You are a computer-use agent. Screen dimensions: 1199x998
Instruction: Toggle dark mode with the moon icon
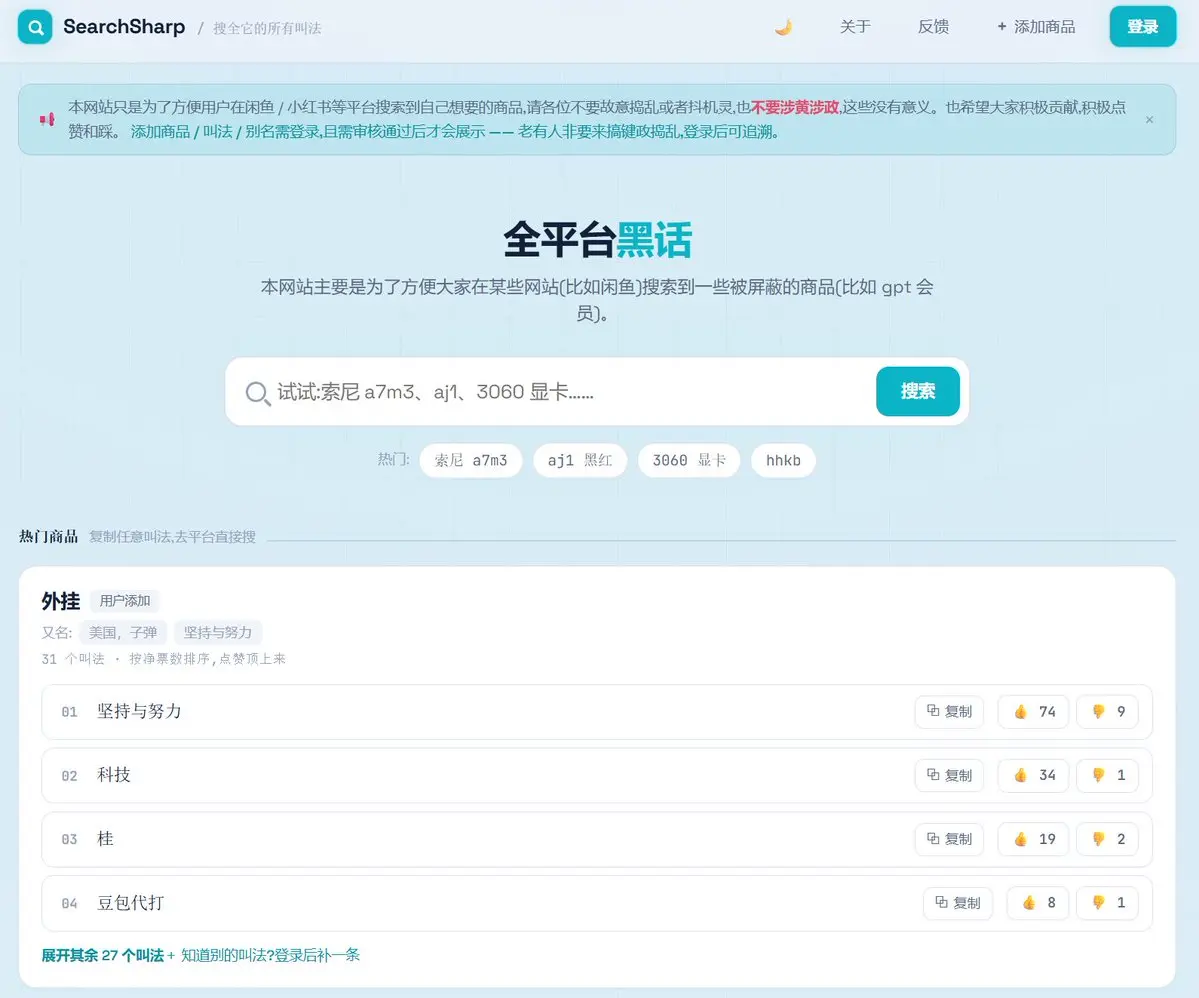coord(783,28)
